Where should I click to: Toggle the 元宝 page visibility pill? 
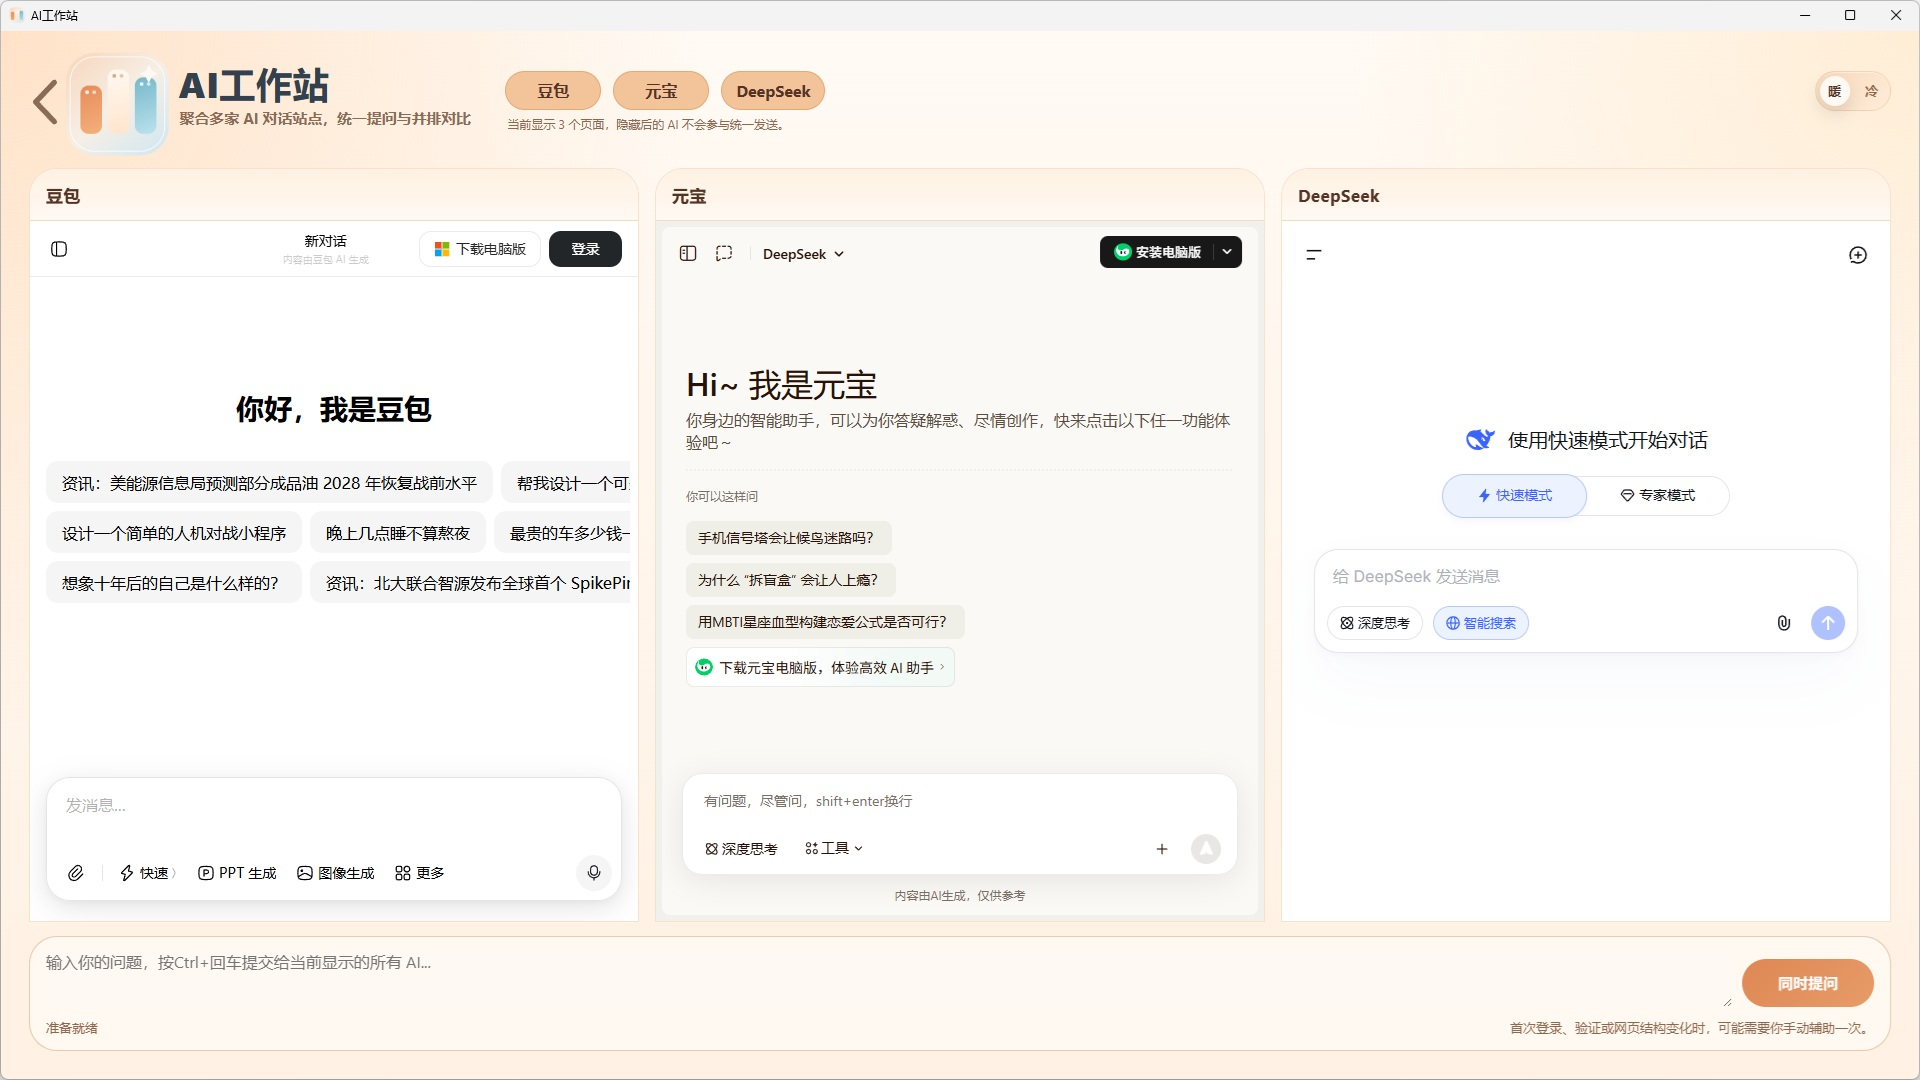click(x=661, y=91)
